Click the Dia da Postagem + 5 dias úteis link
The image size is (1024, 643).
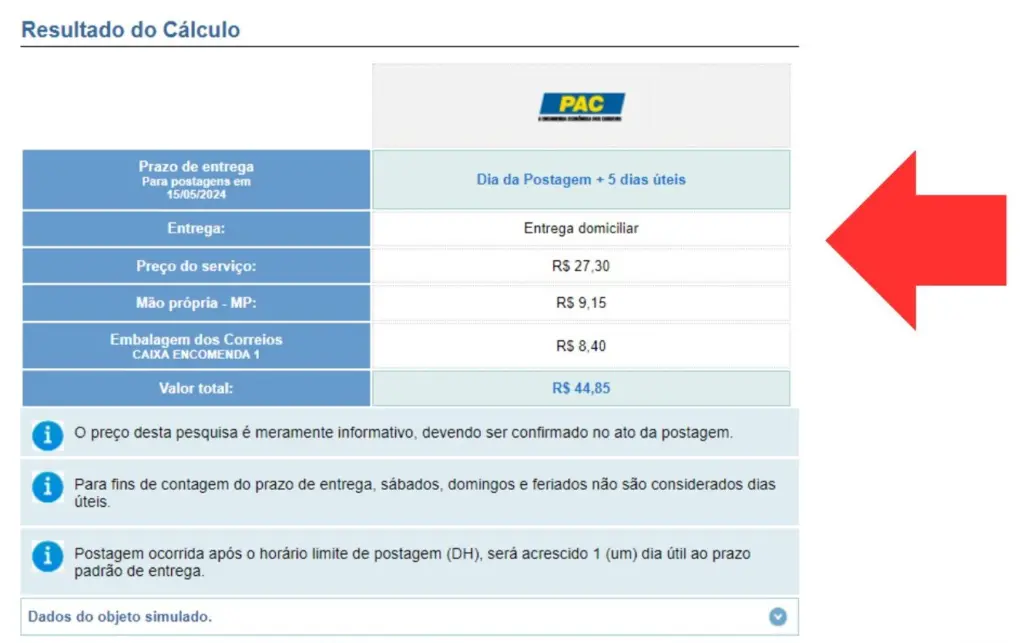(580, 179)
